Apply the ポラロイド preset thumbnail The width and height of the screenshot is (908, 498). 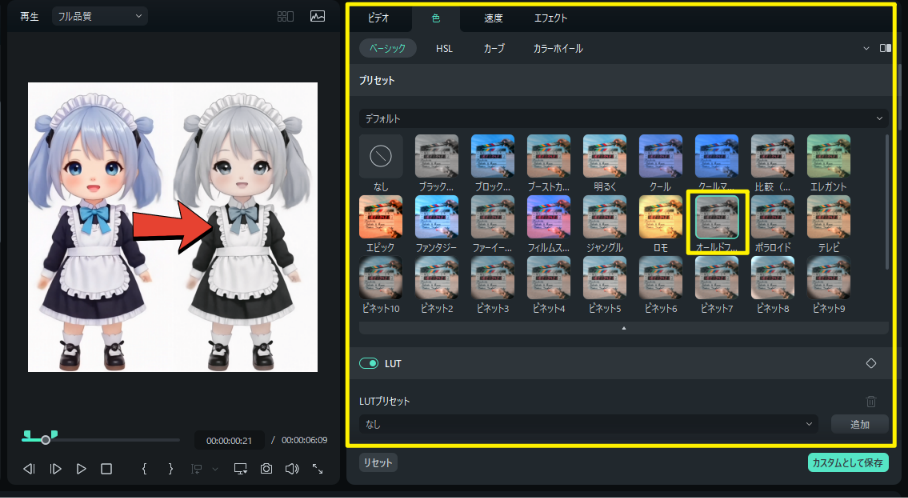[772, 217]
